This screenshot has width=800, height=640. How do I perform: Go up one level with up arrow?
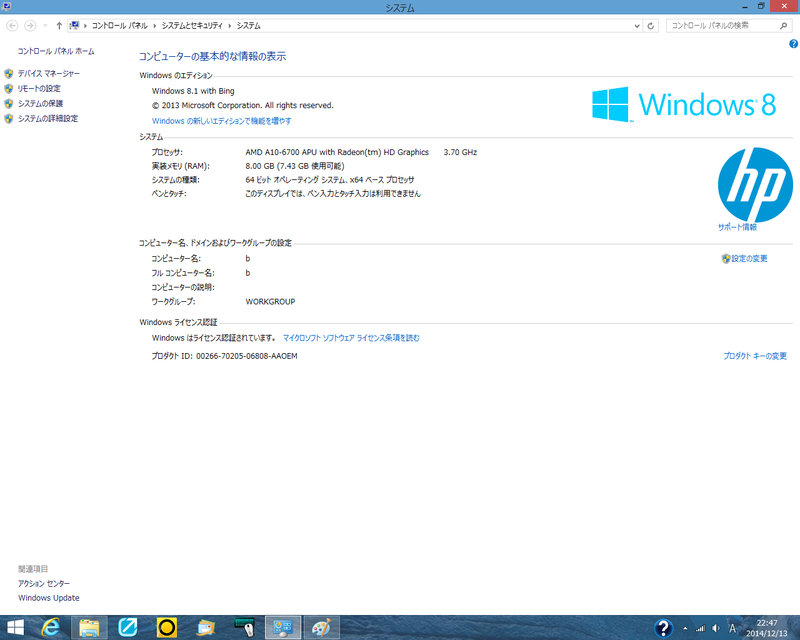[59, 26]
